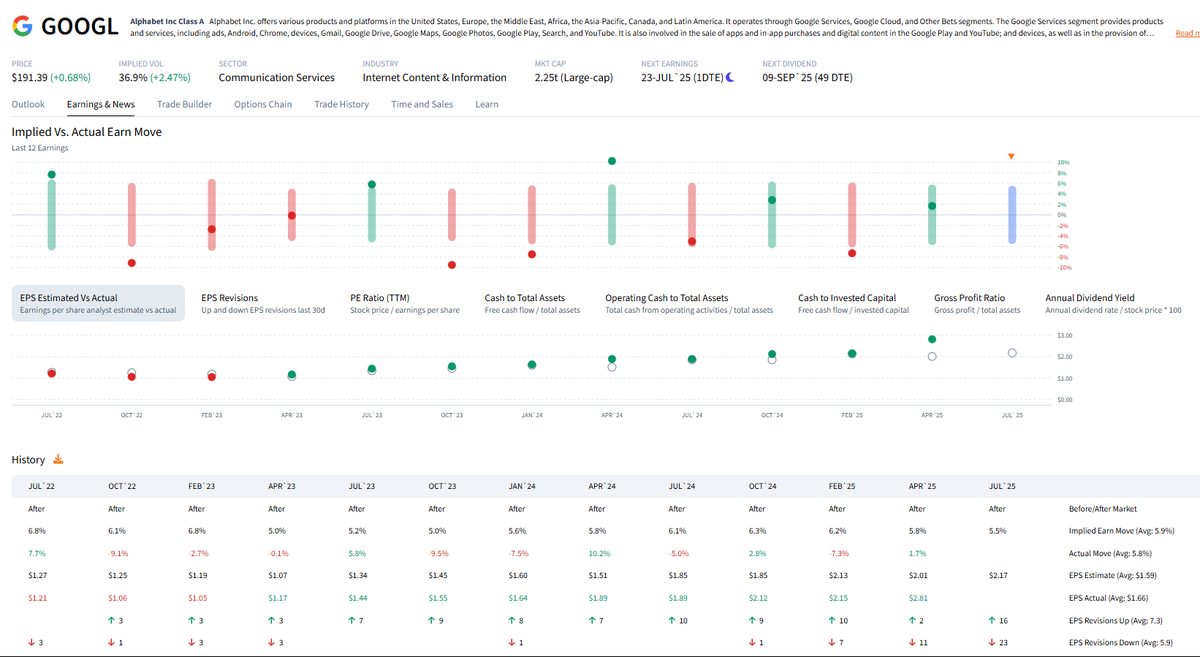1200x657 pixels.
Task: Select the Cash to Total Assets metric
Action: pos(532,303)
